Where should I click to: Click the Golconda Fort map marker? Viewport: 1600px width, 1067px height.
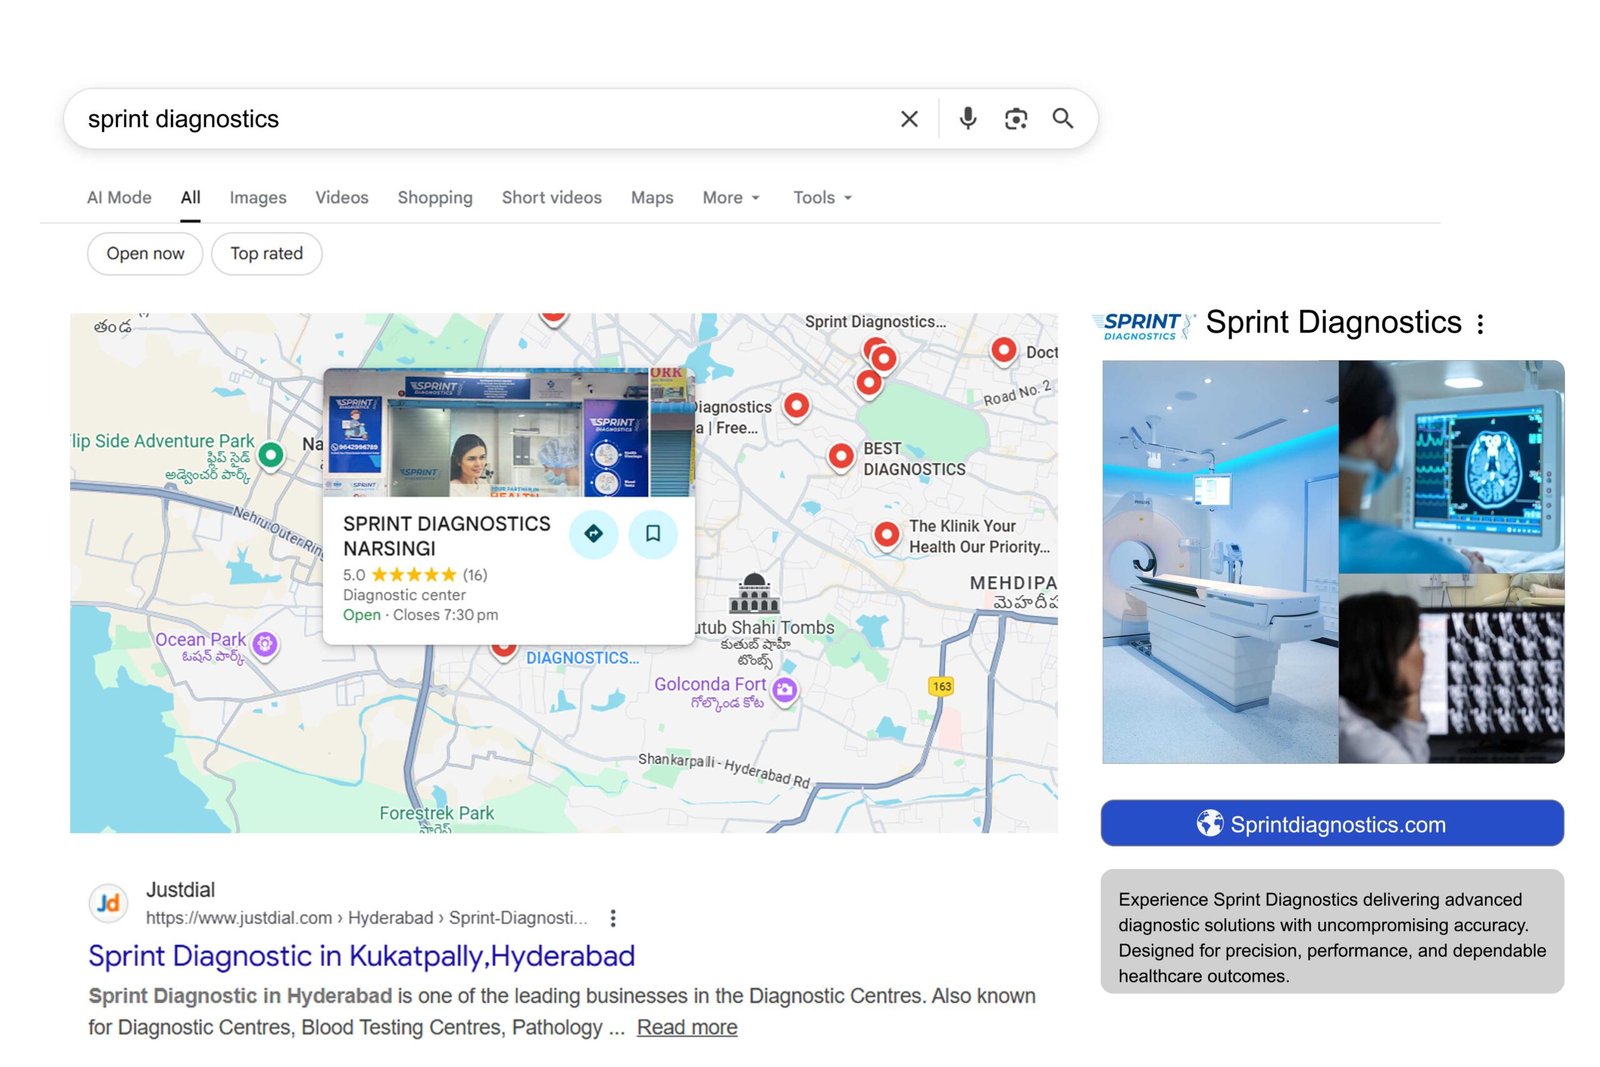pyautogui.click(x=785, y=689)
